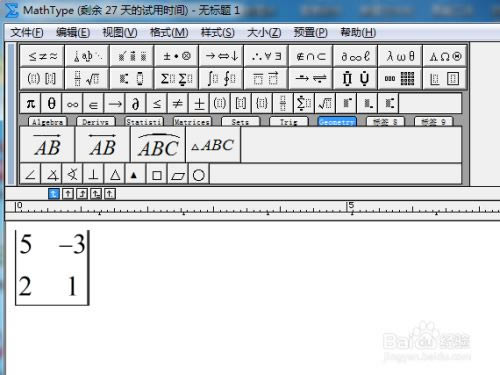Viewport: 500px width, 375px height.
Task: Insert the arc ABC expression
Action: [x=158, y=145]
